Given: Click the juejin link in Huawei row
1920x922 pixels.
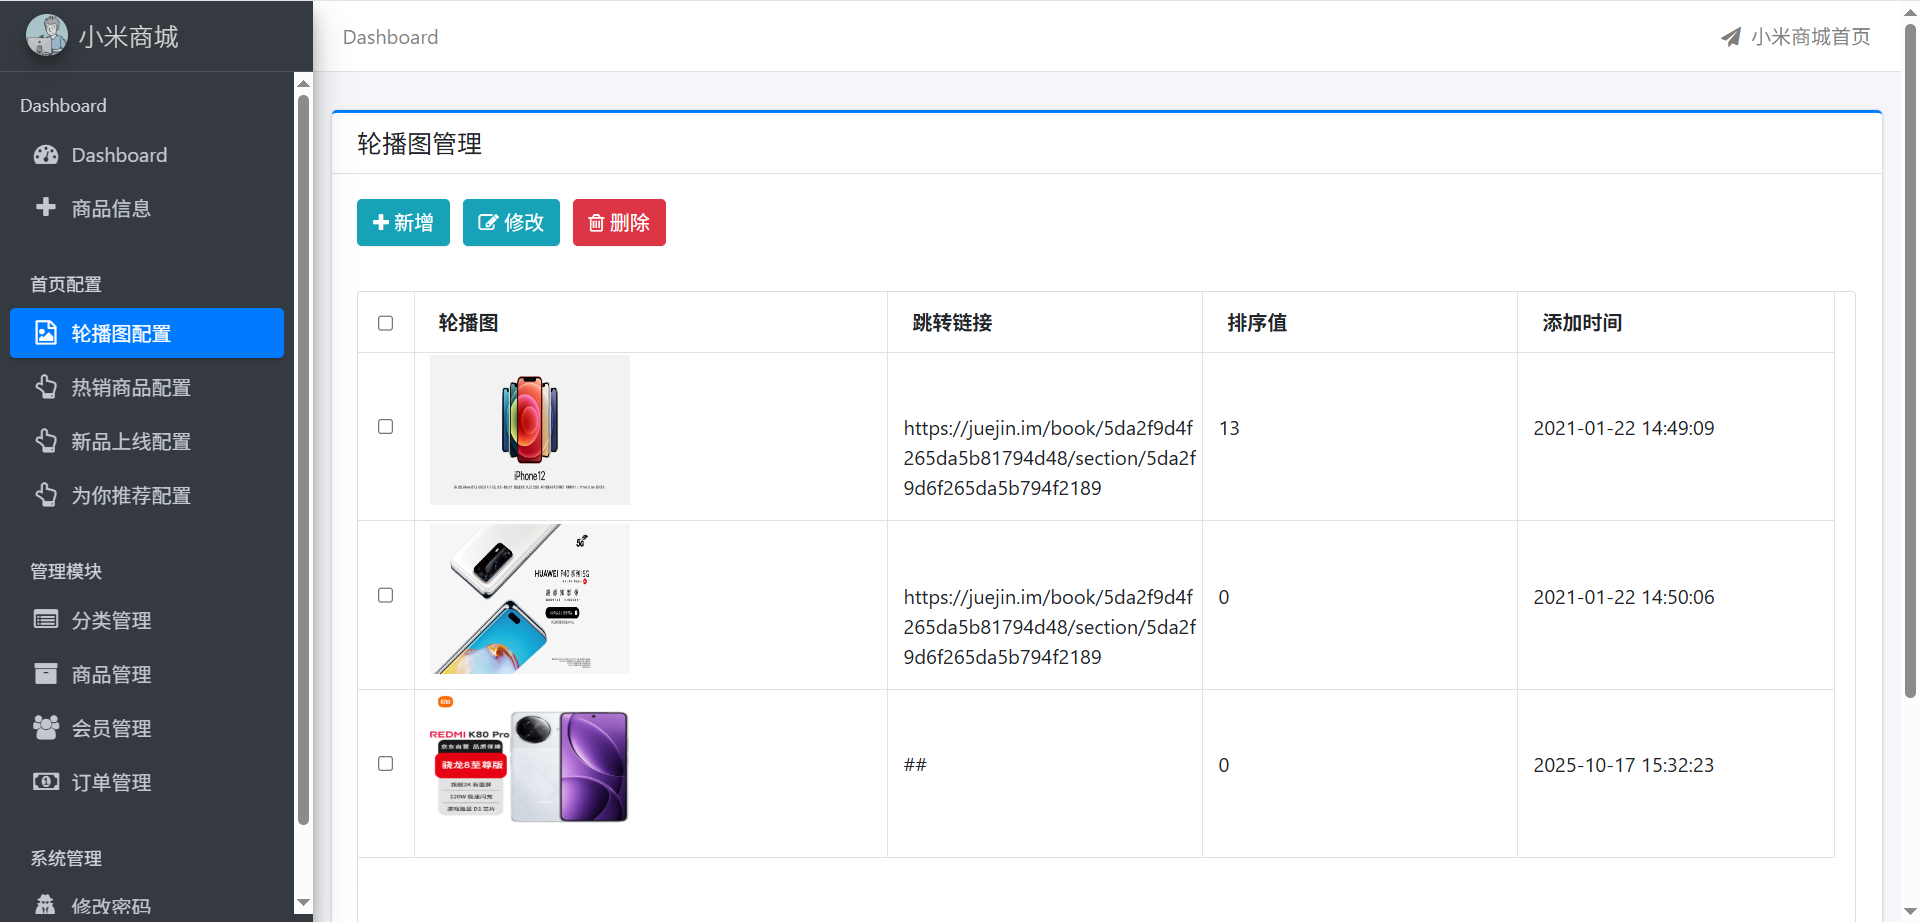Looking at the screenshot, I should (x=1049, y=627).
